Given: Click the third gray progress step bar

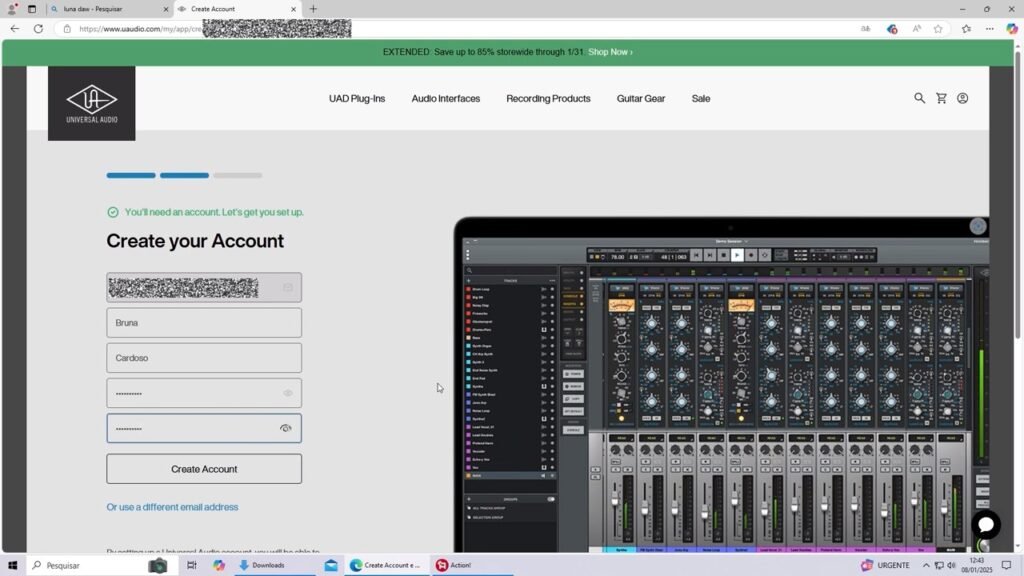Looking at the screenshot, I should [x=238, y=175].
